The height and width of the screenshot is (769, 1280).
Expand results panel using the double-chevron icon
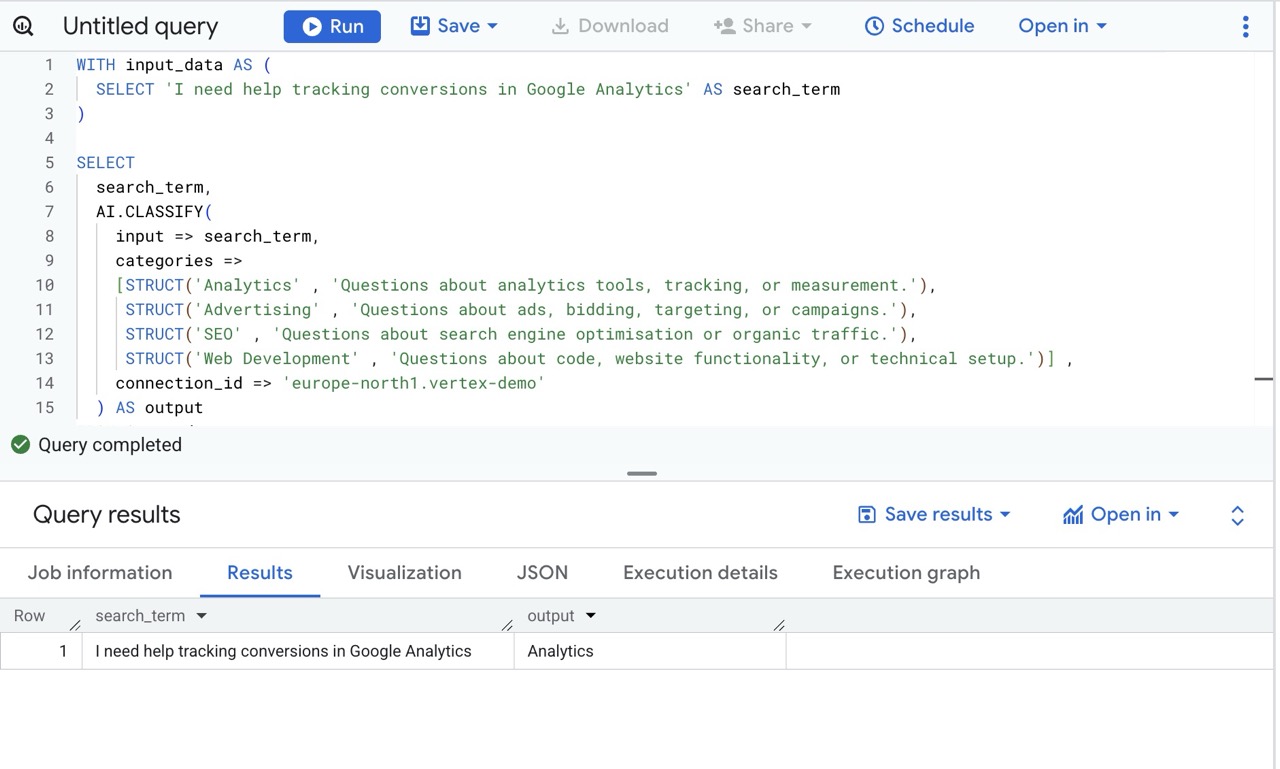(1237, 514)
